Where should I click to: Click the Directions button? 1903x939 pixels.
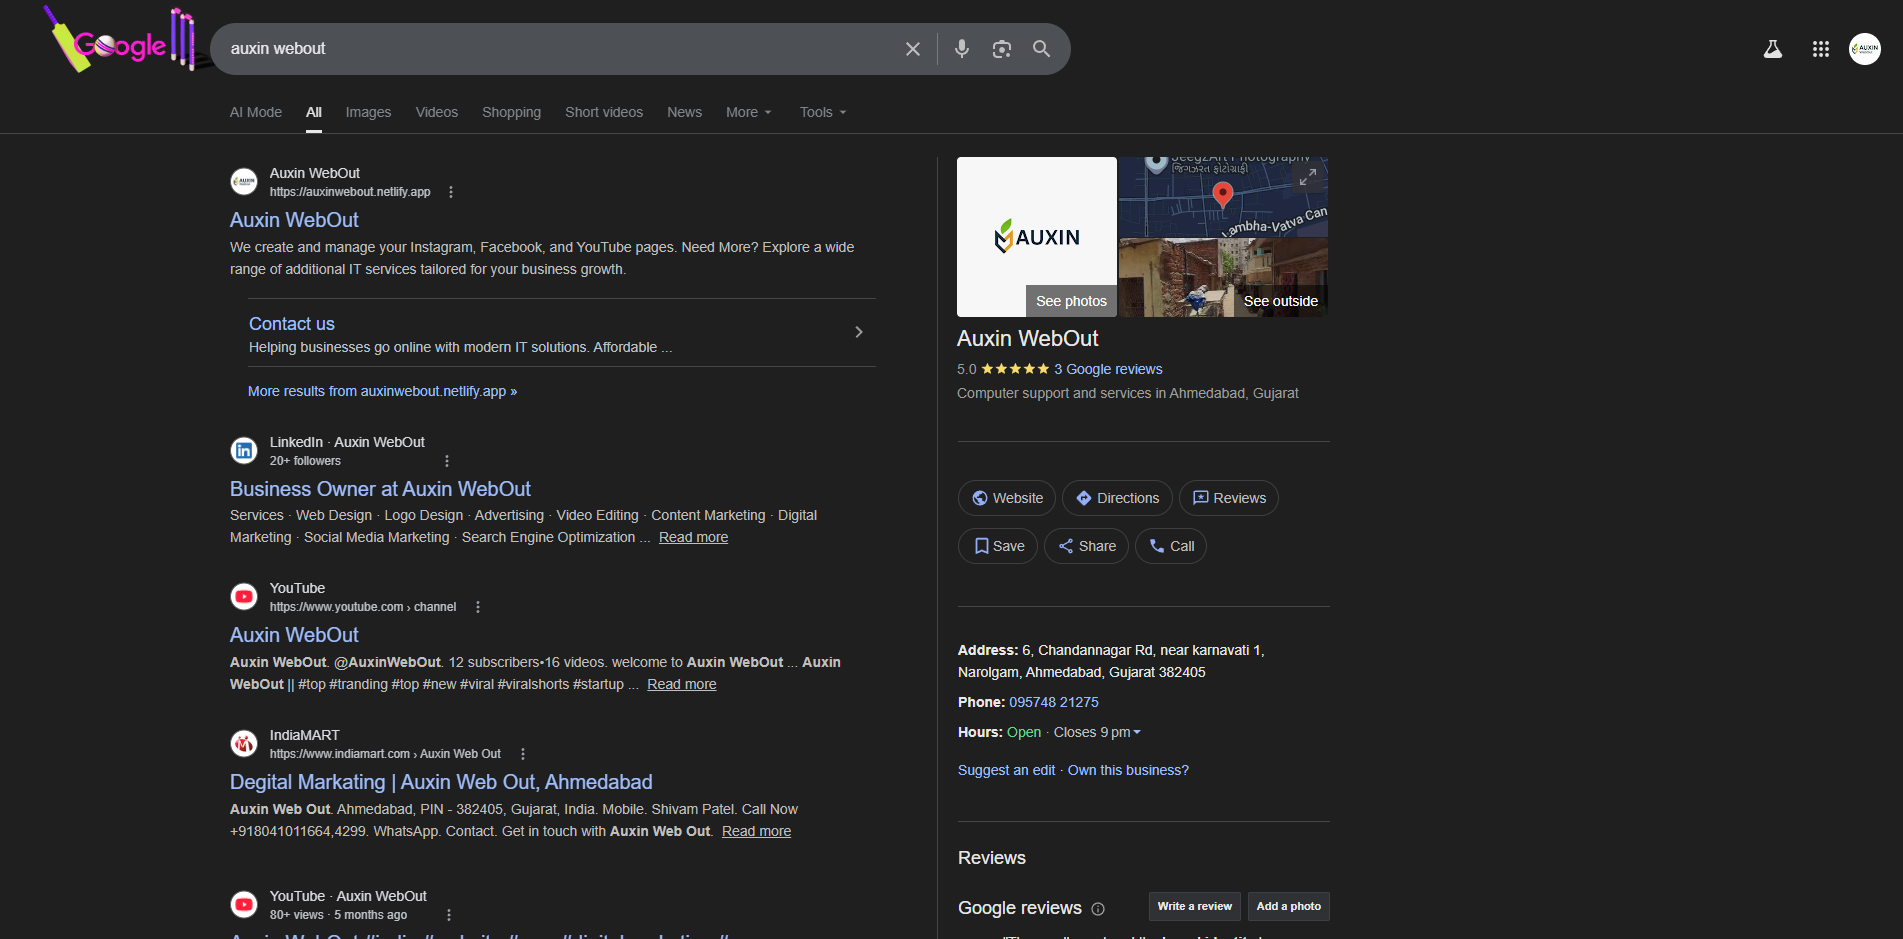click(1117, 498)
